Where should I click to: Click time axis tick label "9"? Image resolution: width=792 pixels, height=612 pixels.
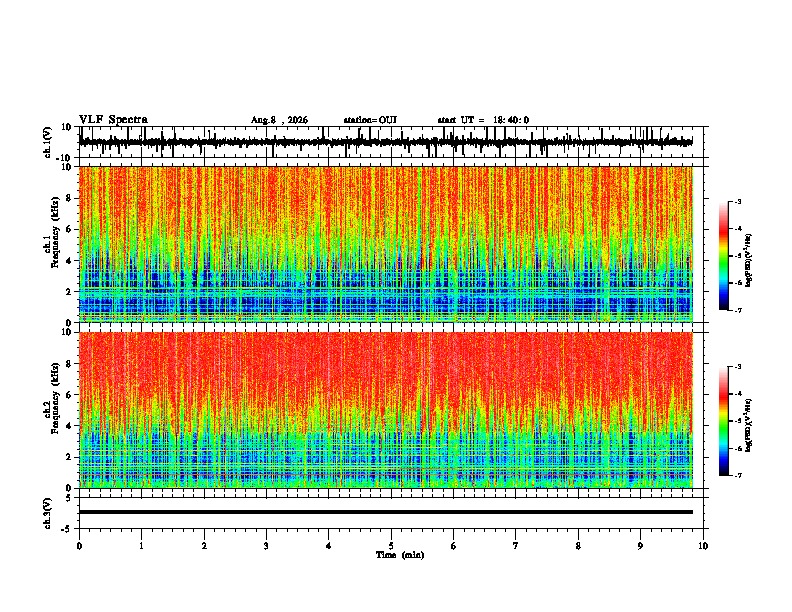(x=640, y=546)
